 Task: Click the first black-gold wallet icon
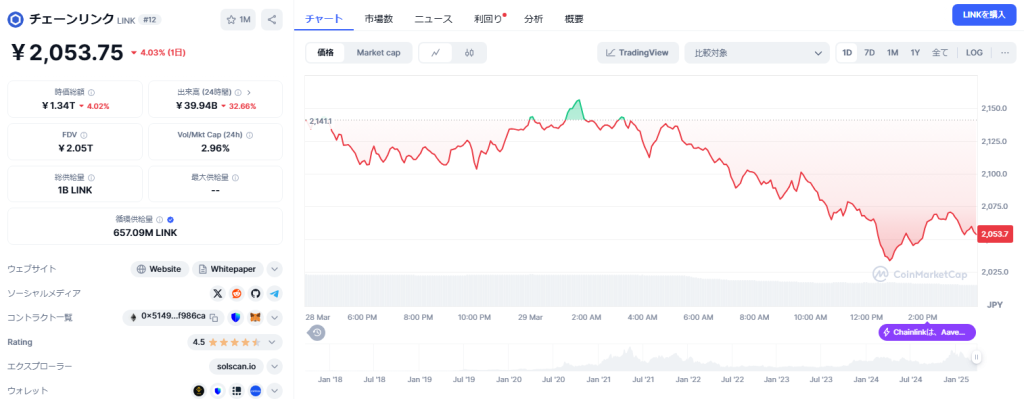pos(200,391)
